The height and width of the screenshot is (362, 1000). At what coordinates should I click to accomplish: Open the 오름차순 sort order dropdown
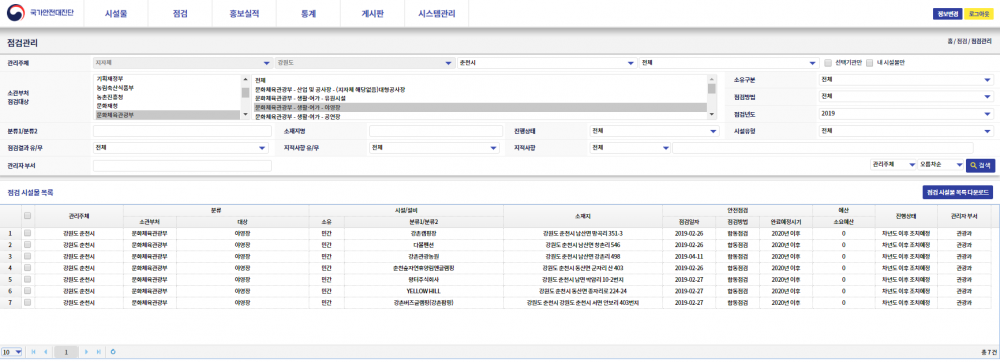click(941, 164)
